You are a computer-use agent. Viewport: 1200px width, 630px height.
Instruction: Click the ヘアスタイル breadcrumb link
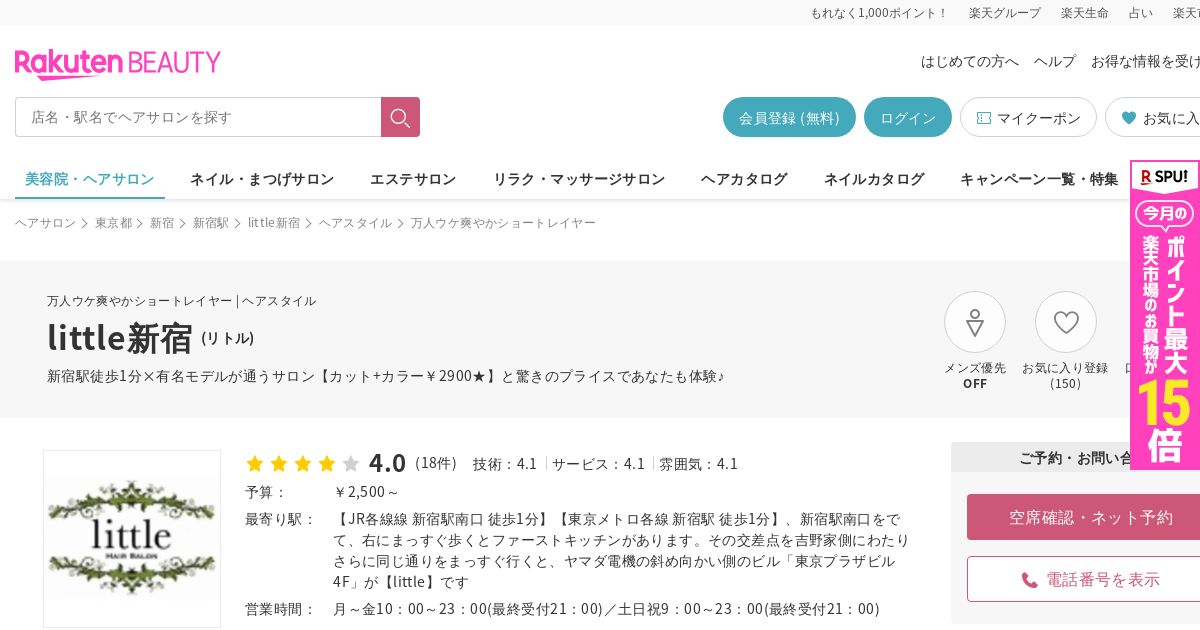pyautogui.click(x=355, y=223)
